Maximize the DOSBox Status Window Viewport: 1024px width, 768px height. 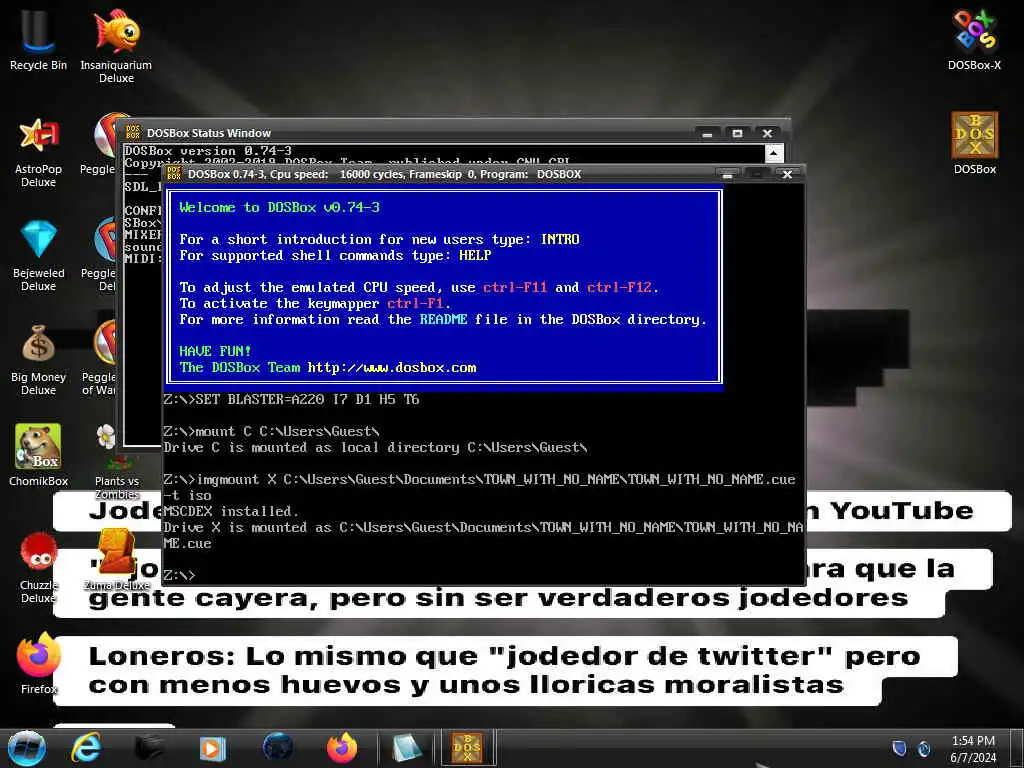tap(737, 133)
